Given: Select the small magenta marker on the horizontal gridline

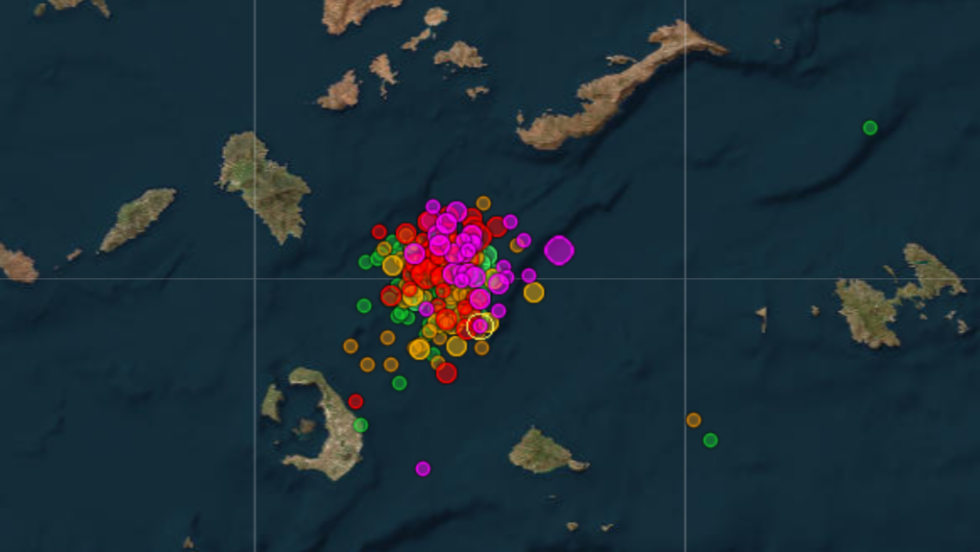Looking at the screenshot, I should pos(529,275).
